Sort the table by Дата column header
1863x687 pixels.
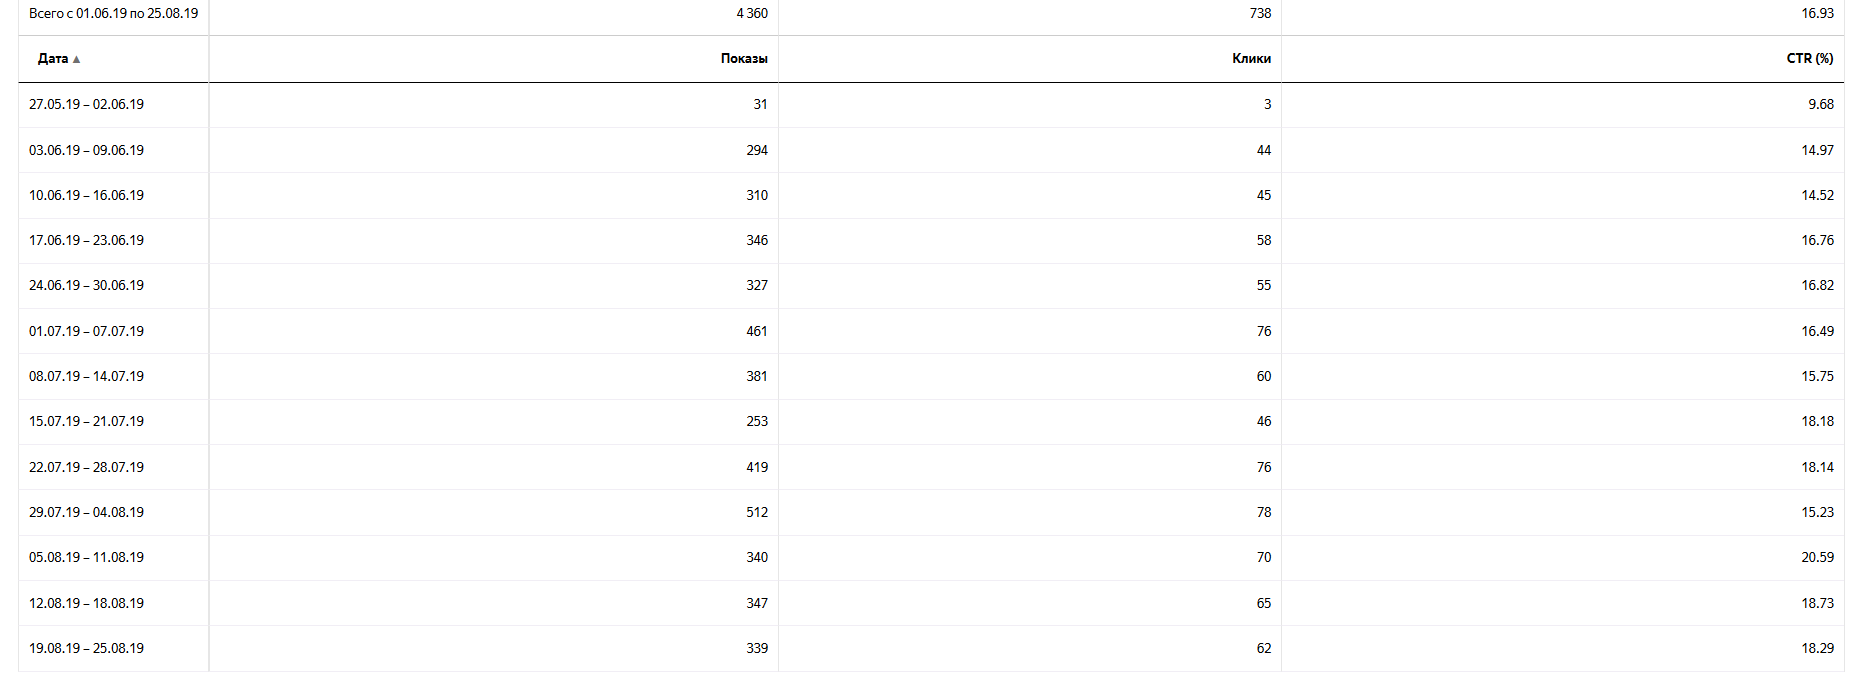pos(53,59)
